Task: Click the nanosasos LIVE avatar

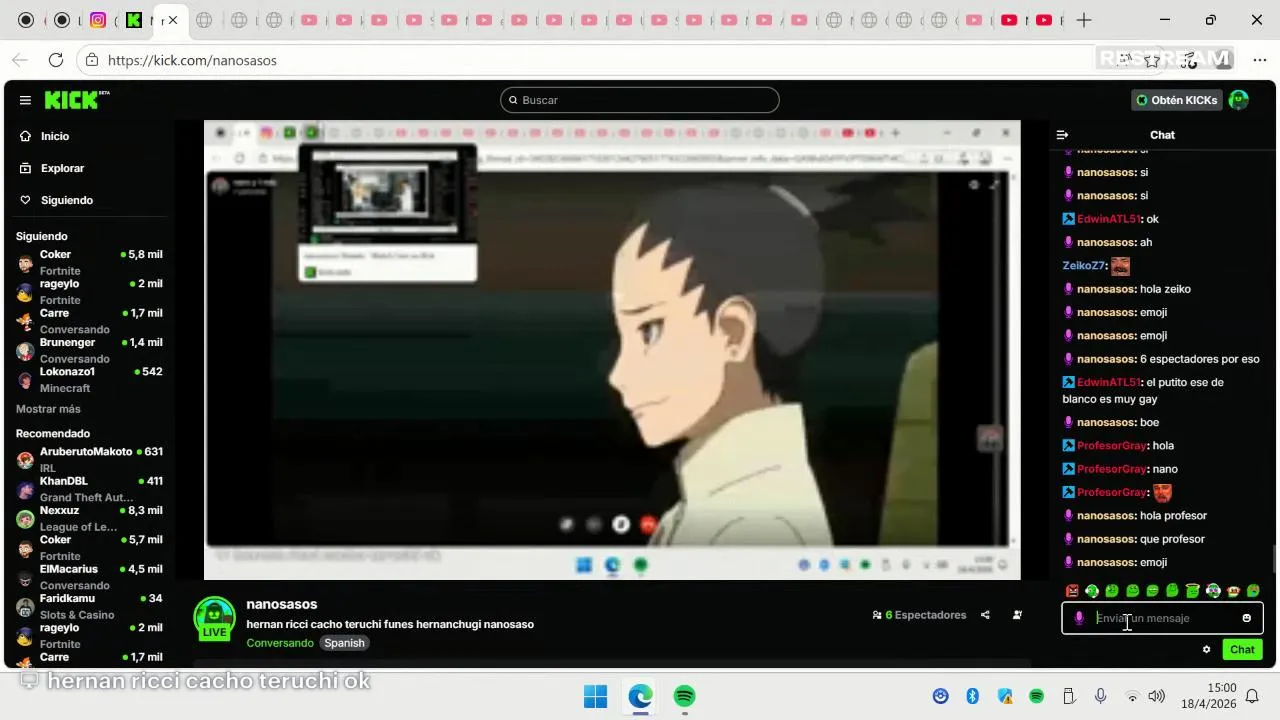Action: tap(214, 619)
